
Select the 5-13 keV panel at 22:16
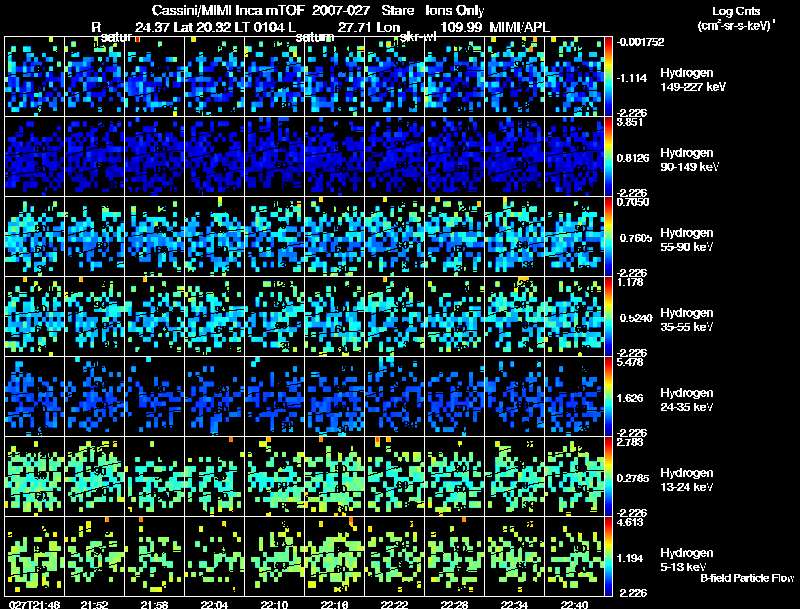point(335,556)
